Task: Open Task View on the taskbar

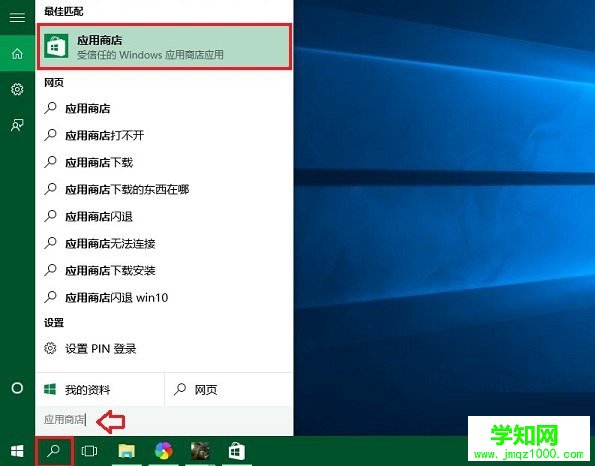Action: click(90, 451)
